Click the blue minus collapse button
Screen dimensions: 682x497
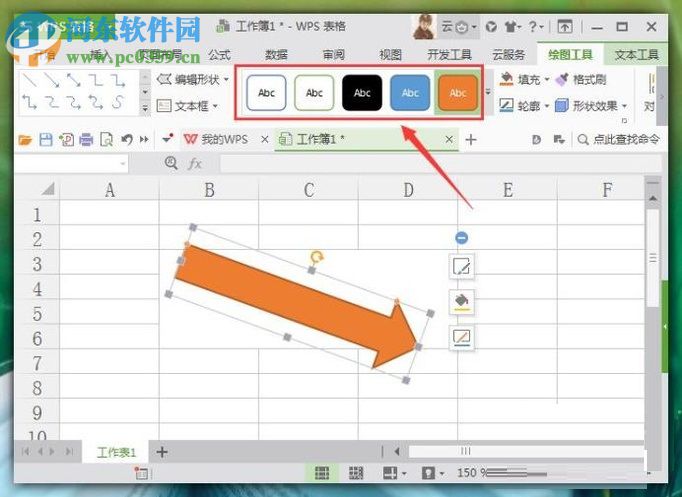click(x=461, y=238)
